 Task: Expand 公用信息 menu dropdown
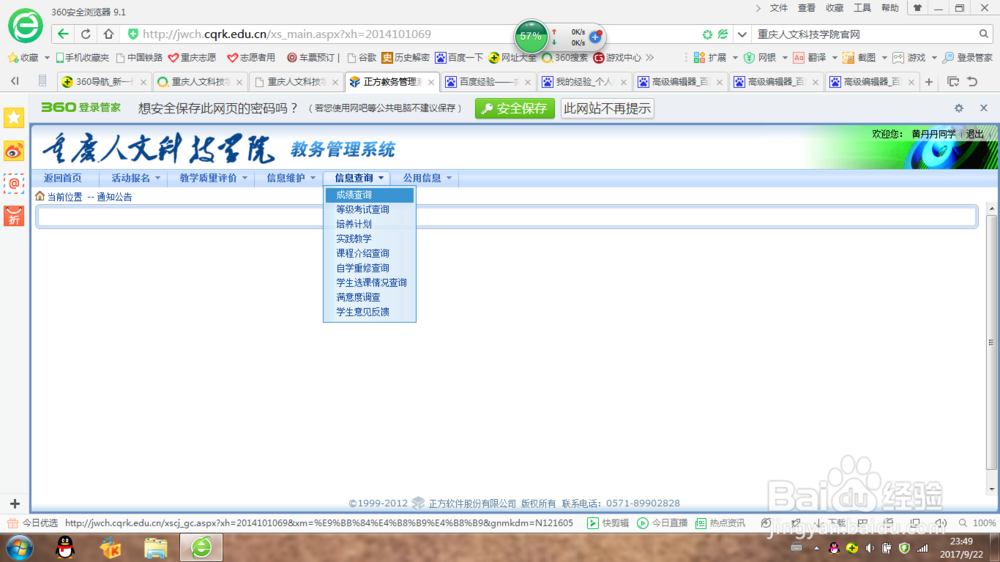427,178
